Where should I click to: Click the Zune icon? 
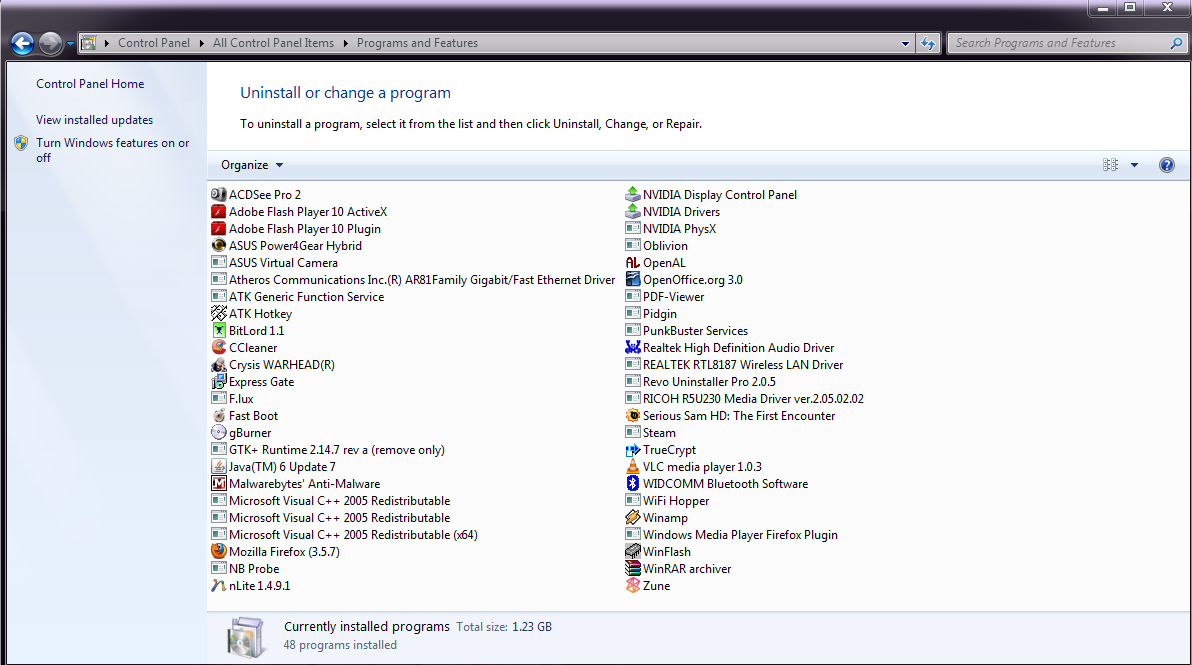click(x=632, y=586)
